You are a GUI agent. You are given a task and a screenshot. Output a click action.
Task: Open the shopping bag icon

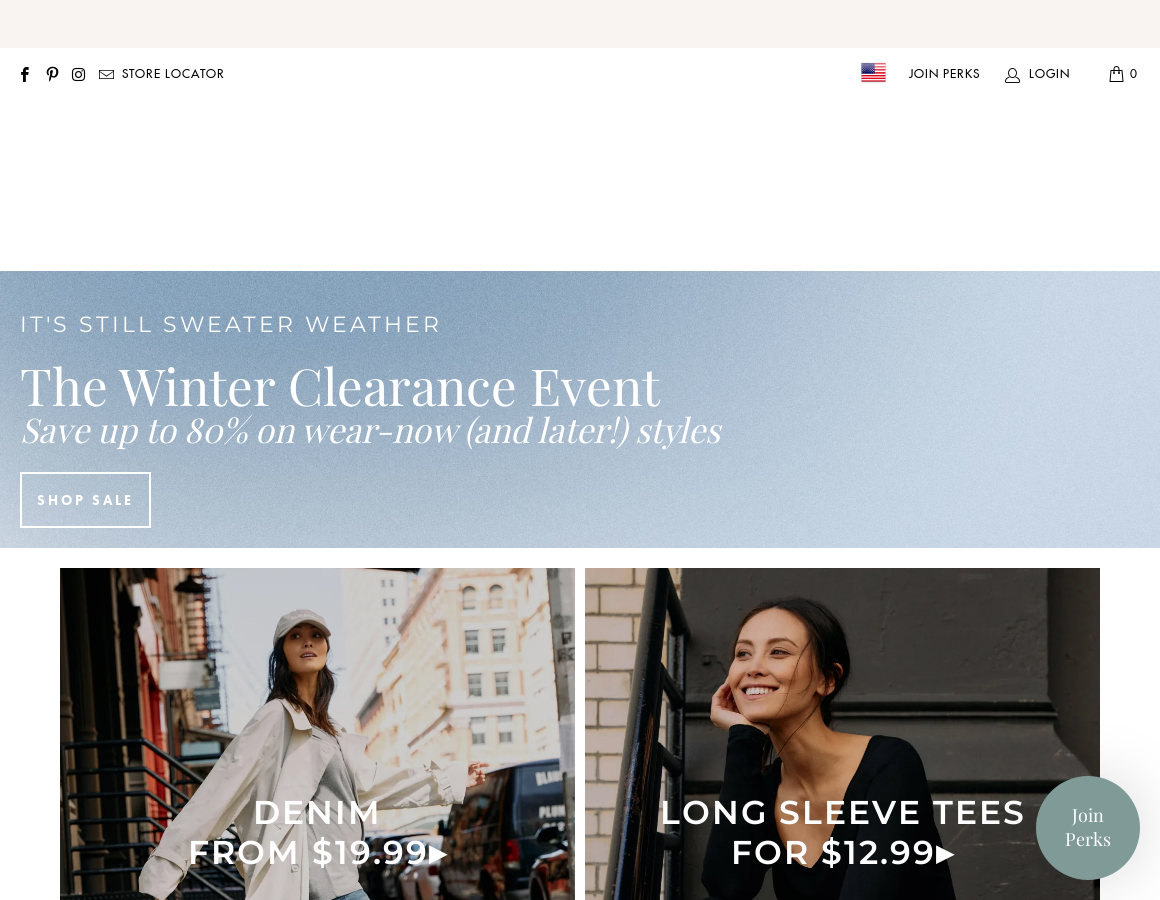[1116, 74]
